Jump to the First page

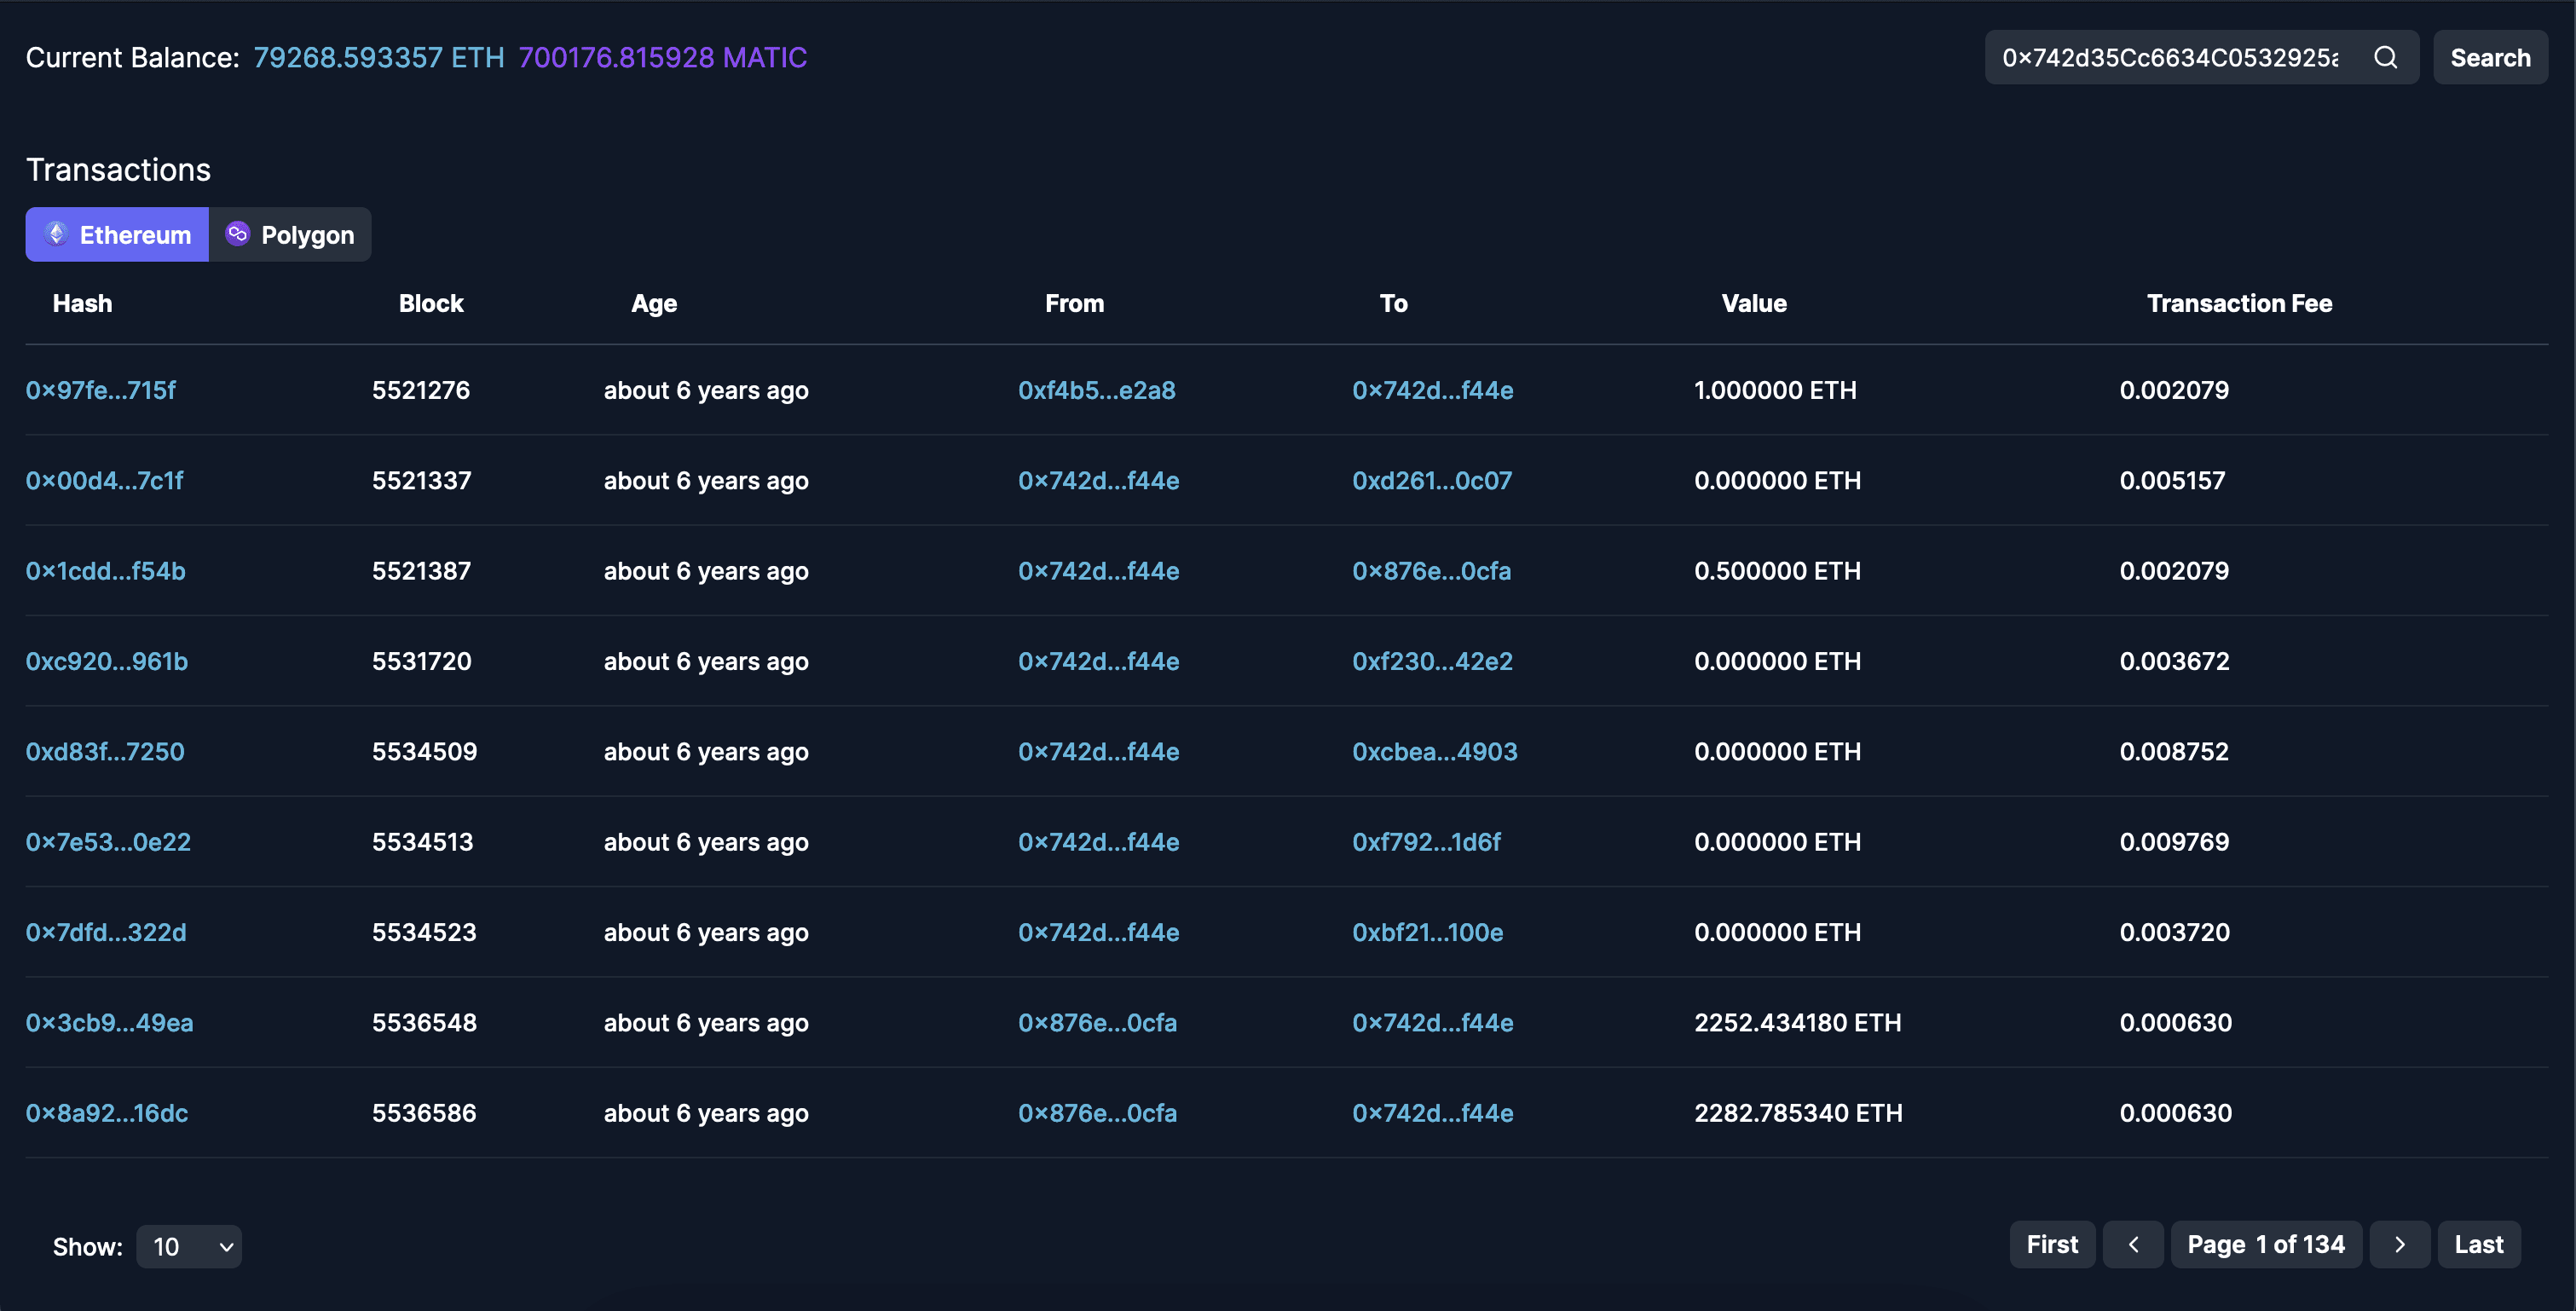tap(2052, 1245)
